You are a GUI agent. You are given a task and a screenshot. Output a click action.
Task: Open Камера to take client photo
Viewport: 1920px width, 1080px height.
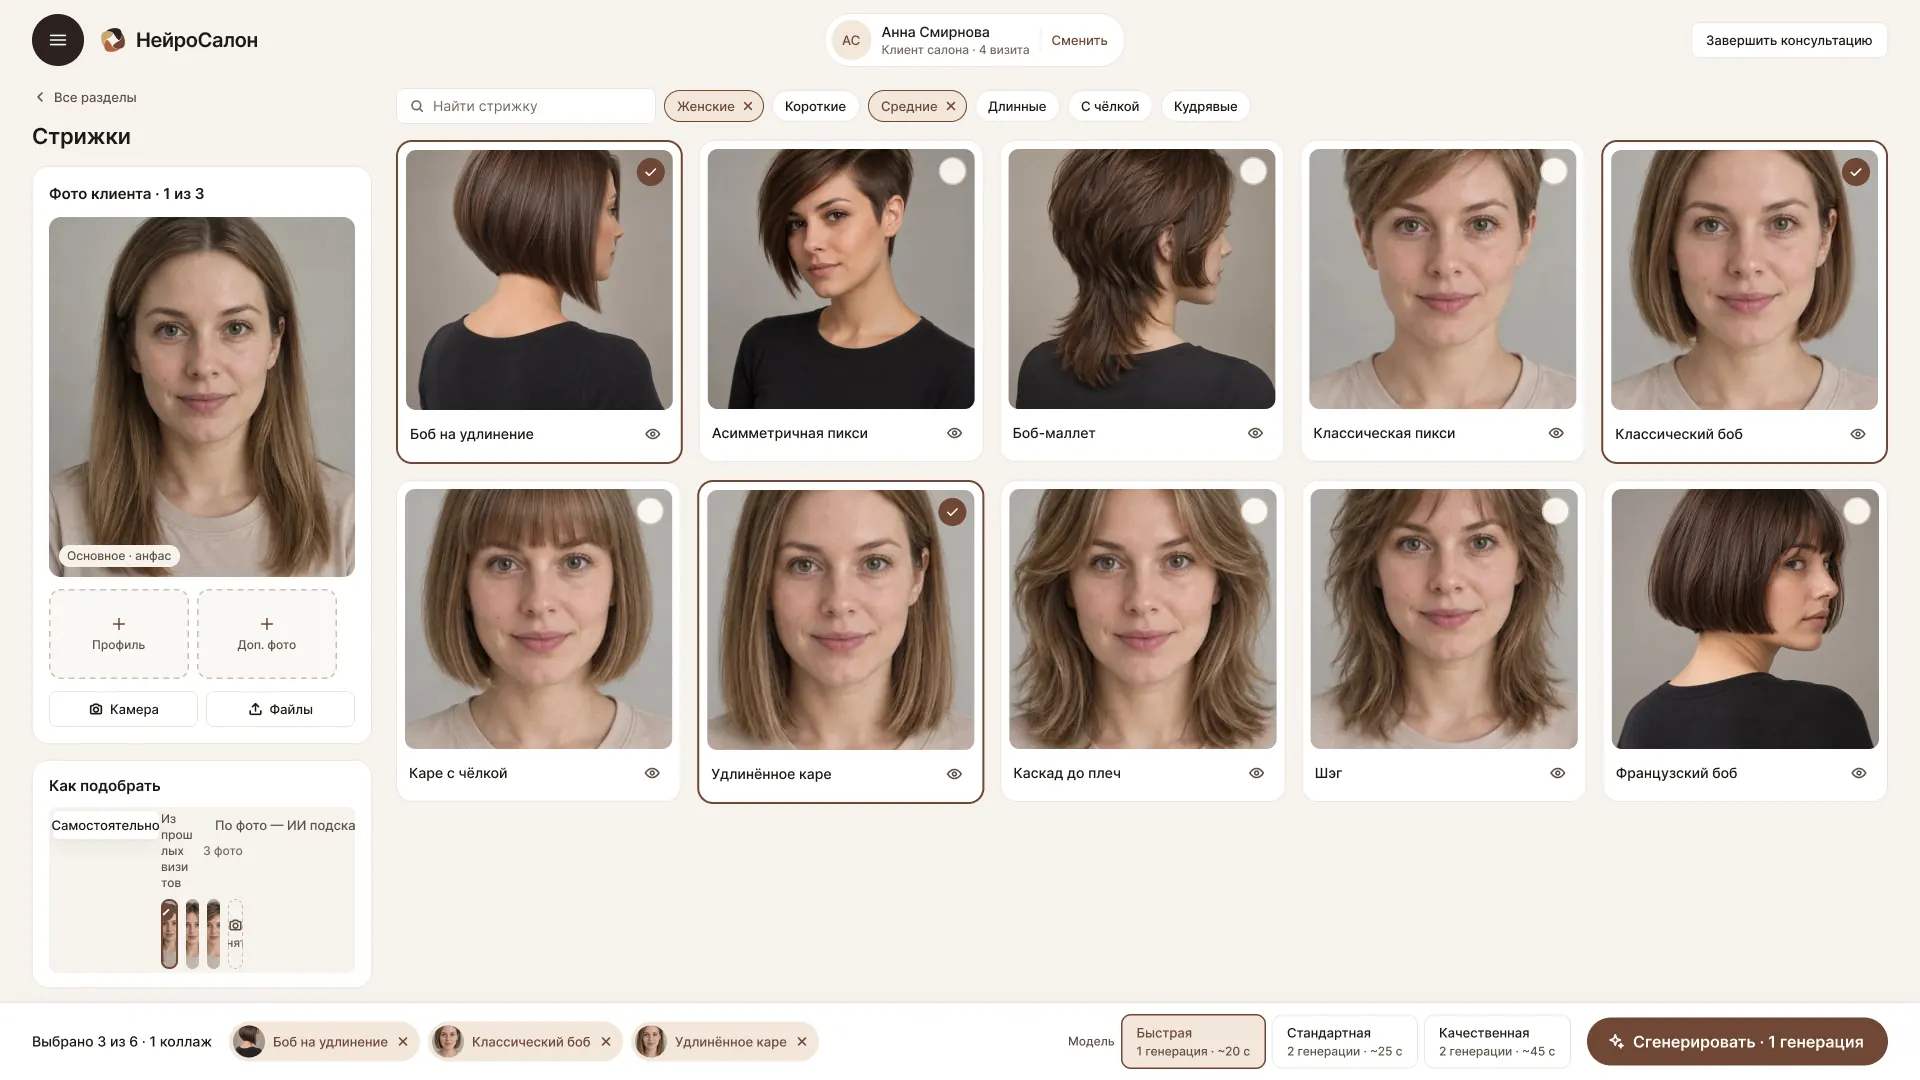pos(123,709)
